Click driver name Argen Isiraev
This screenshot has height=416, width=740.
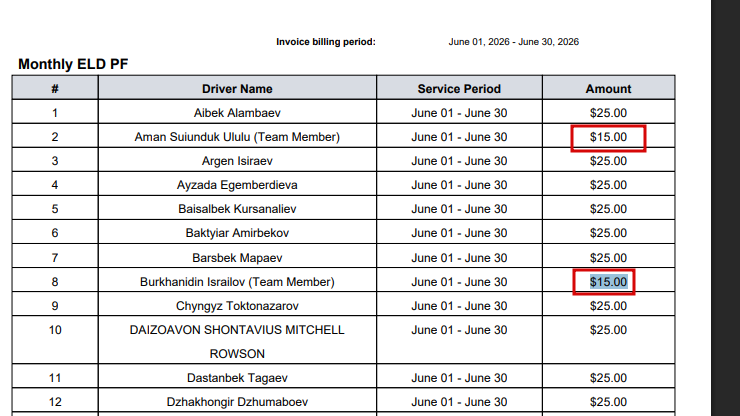point(237,161)
